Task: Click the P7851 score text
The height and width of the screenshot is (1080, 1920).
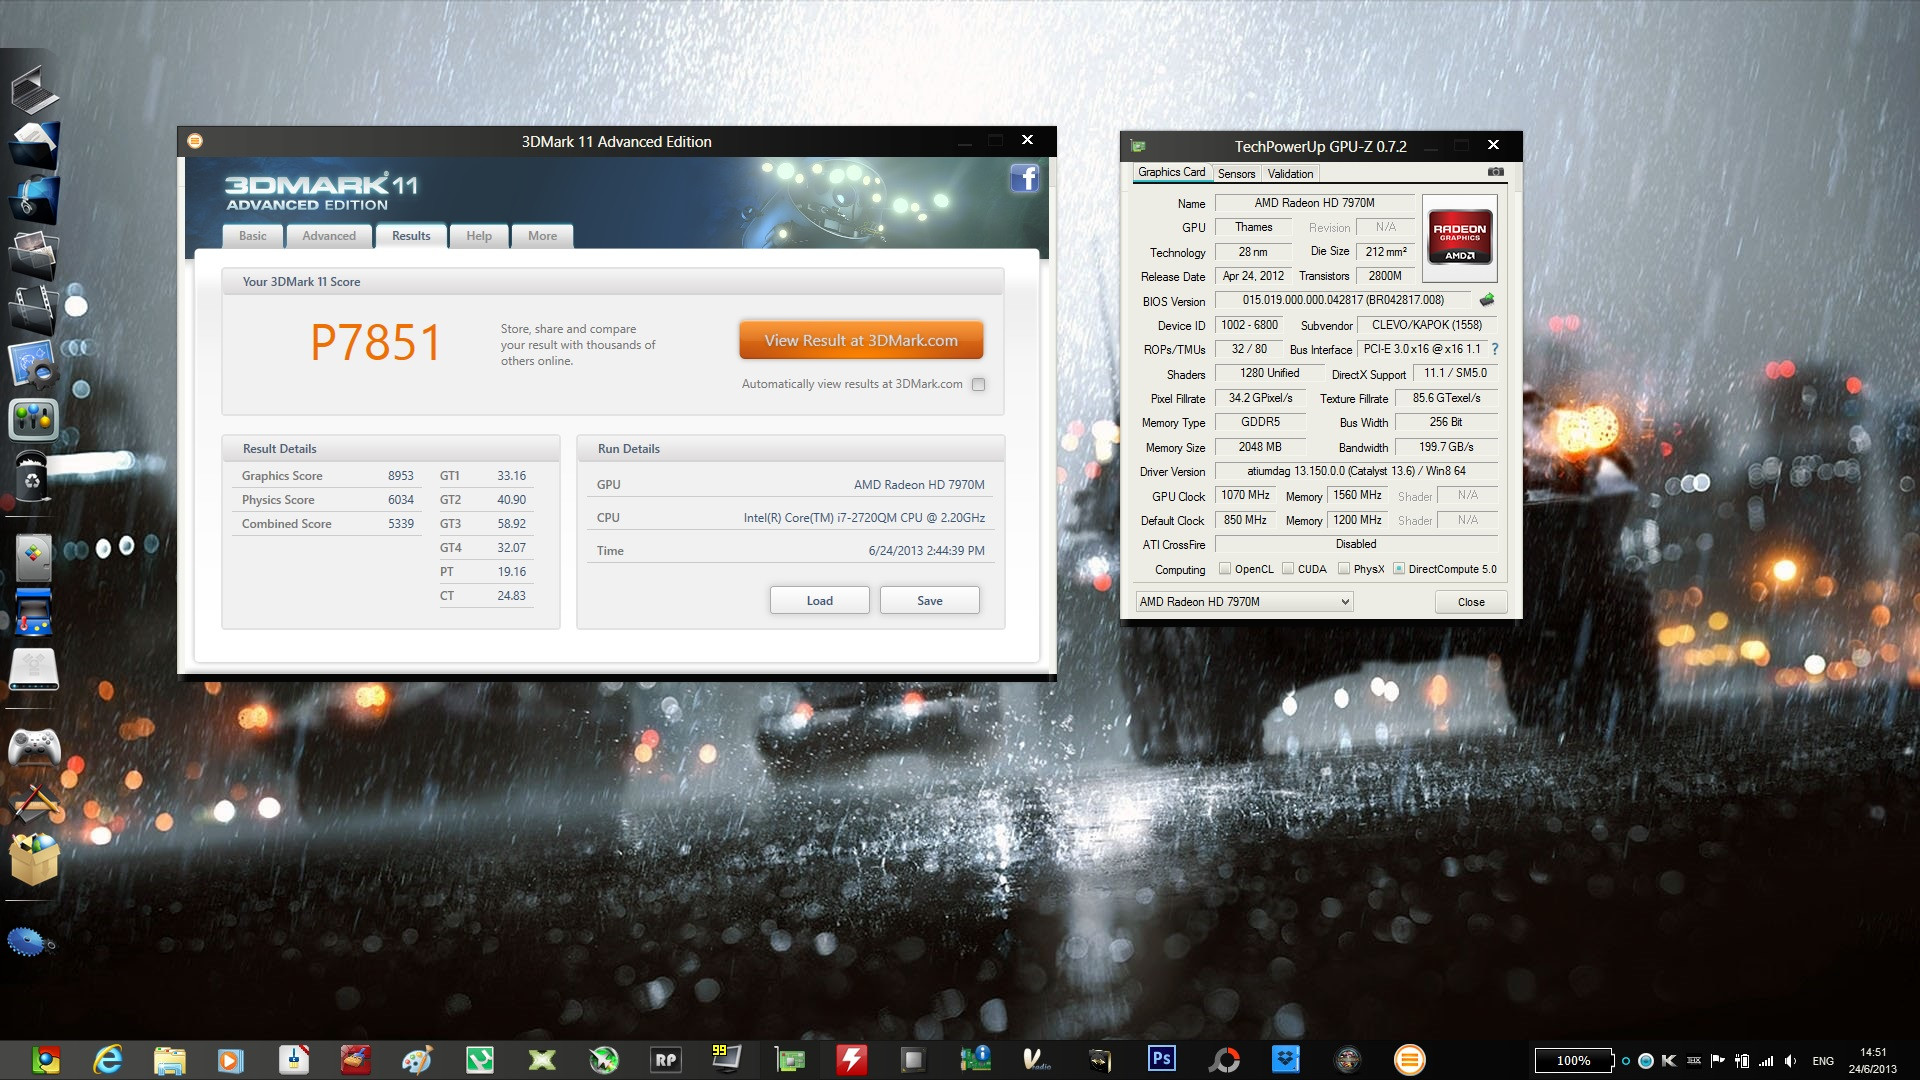Action: point(376,343)
